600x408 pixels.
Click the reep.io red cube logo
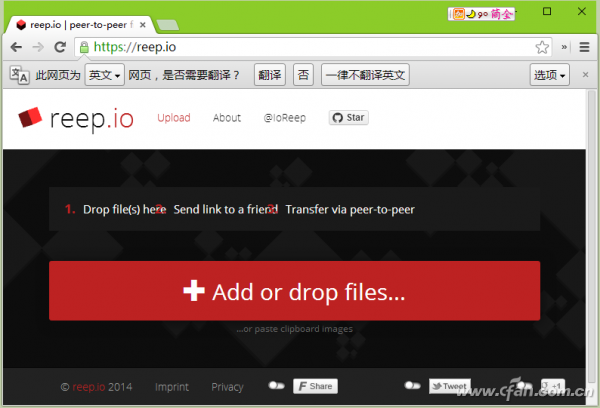(x=30, y=117)
